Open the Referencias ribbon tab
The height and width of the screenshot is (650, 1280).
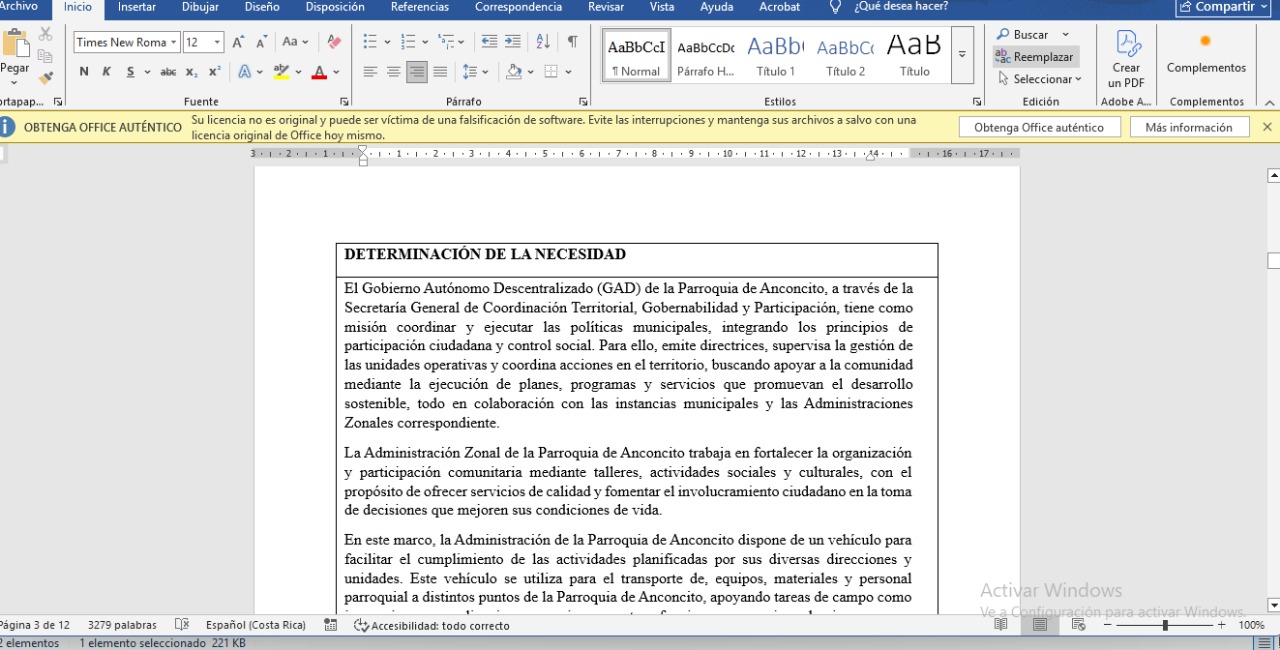[x=419, y=7]
